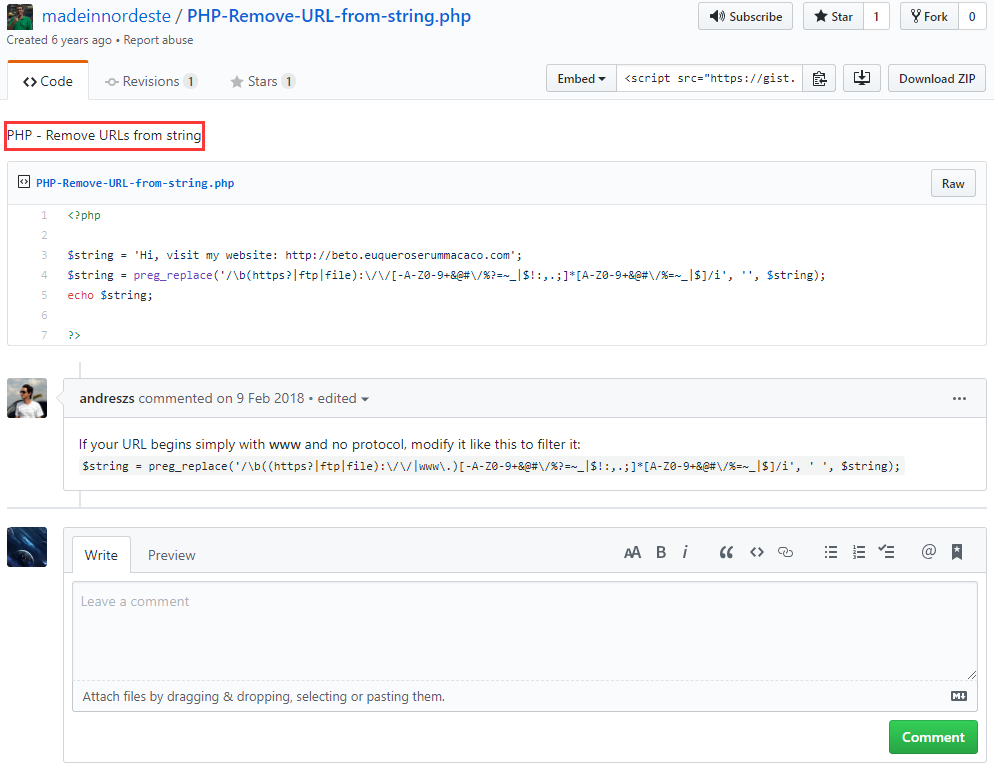View the Raw file

(953, 183)
